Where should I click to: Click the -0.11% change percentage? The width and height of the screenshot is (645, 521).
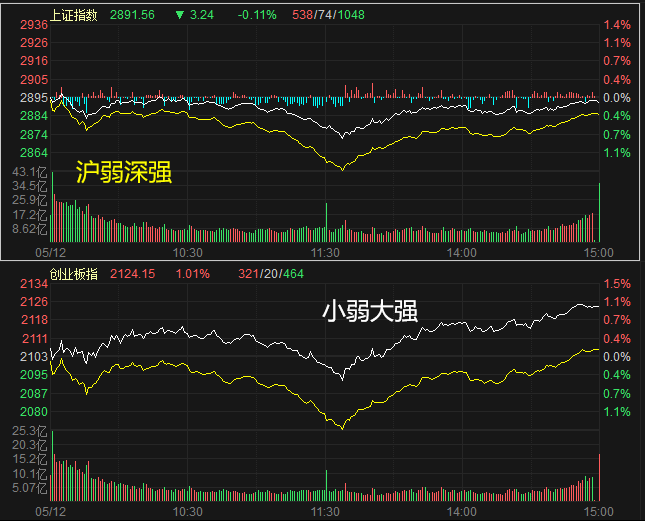pos(257,15)
